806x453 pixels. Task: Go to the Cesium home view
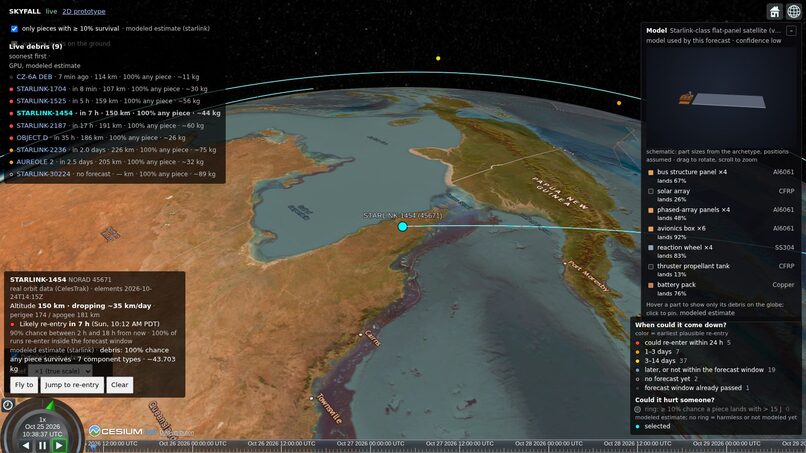click(x=775, y=11)
